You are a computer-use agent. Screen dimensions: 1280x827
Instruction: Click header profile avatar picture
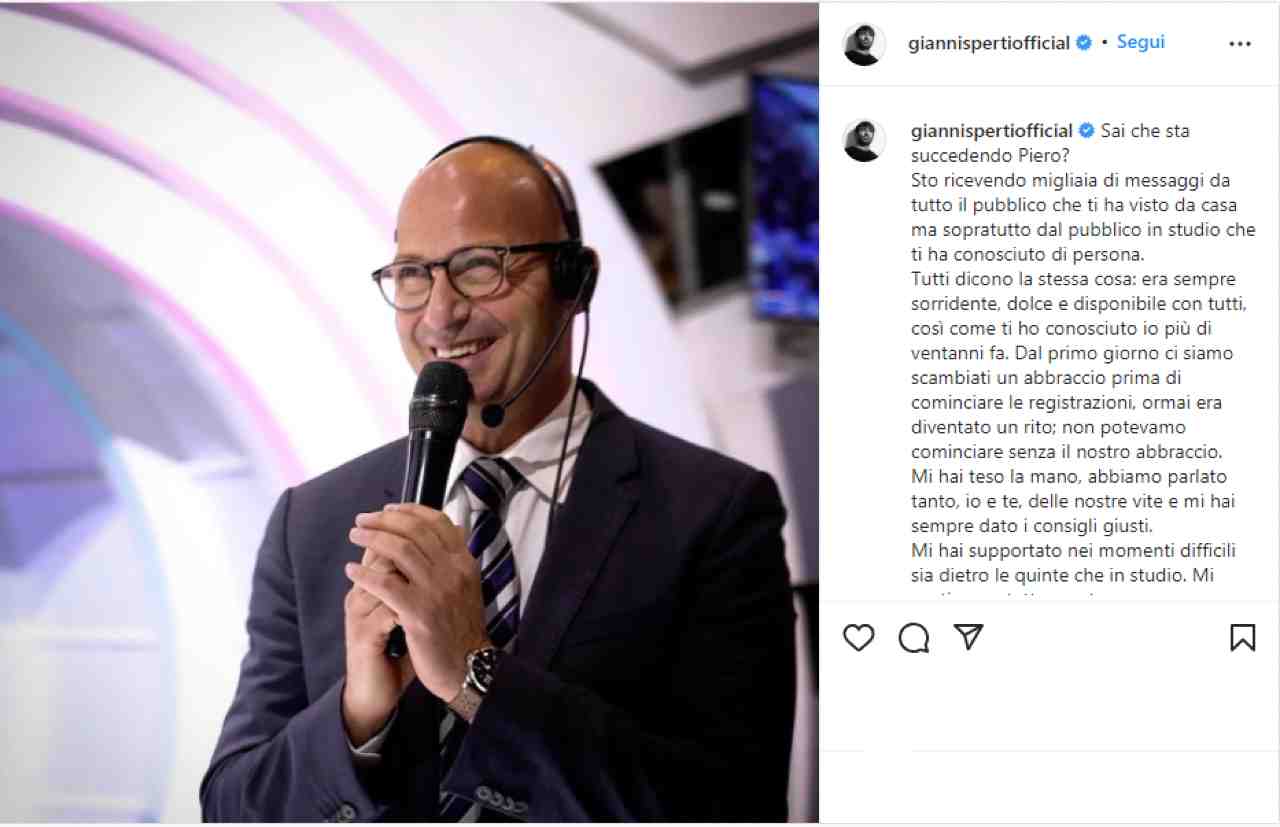pos(864,44)
